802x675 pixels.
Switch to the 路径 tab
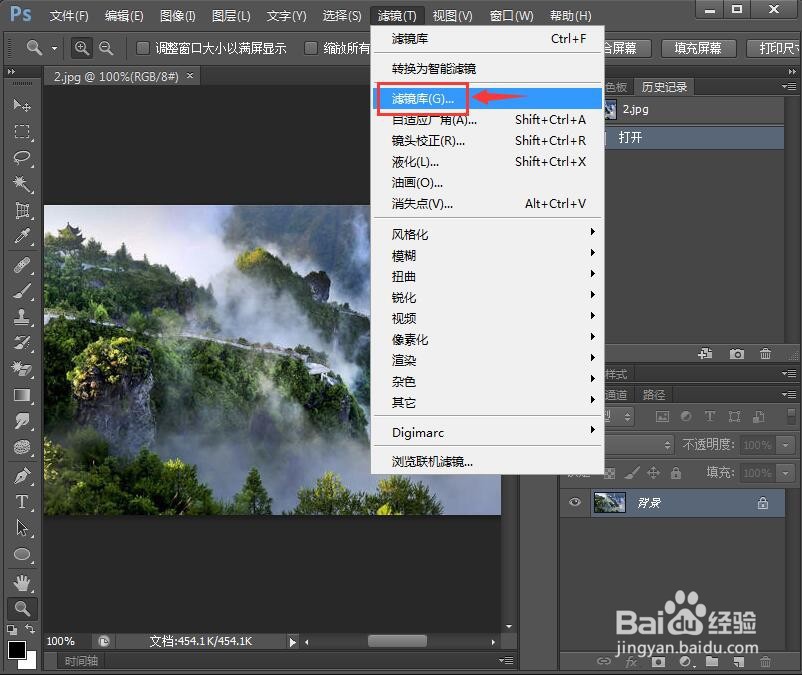pyautogui.click(x=654, y=395)
